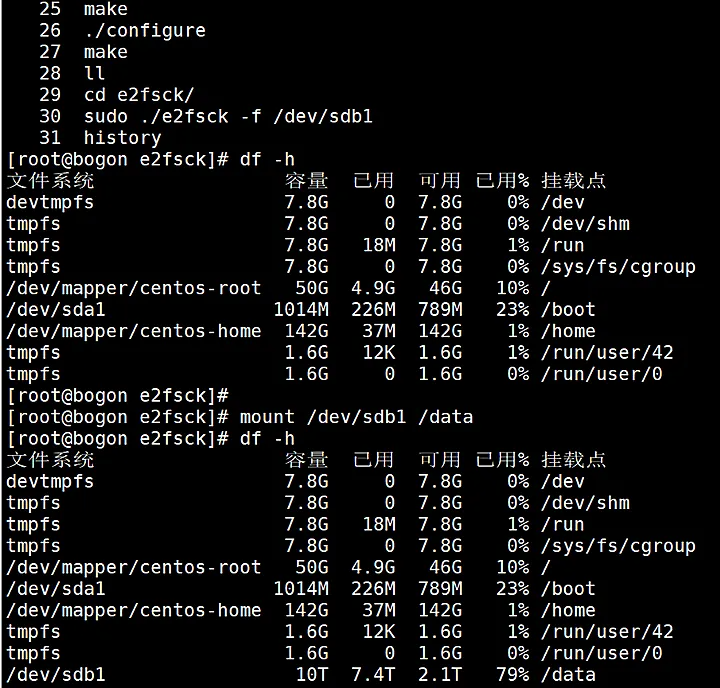Image resolution: width=720 pixels, height=688 pixels.
Task: Click the first /sys/fs/cgroup mount point
Action: coord(617,267)
